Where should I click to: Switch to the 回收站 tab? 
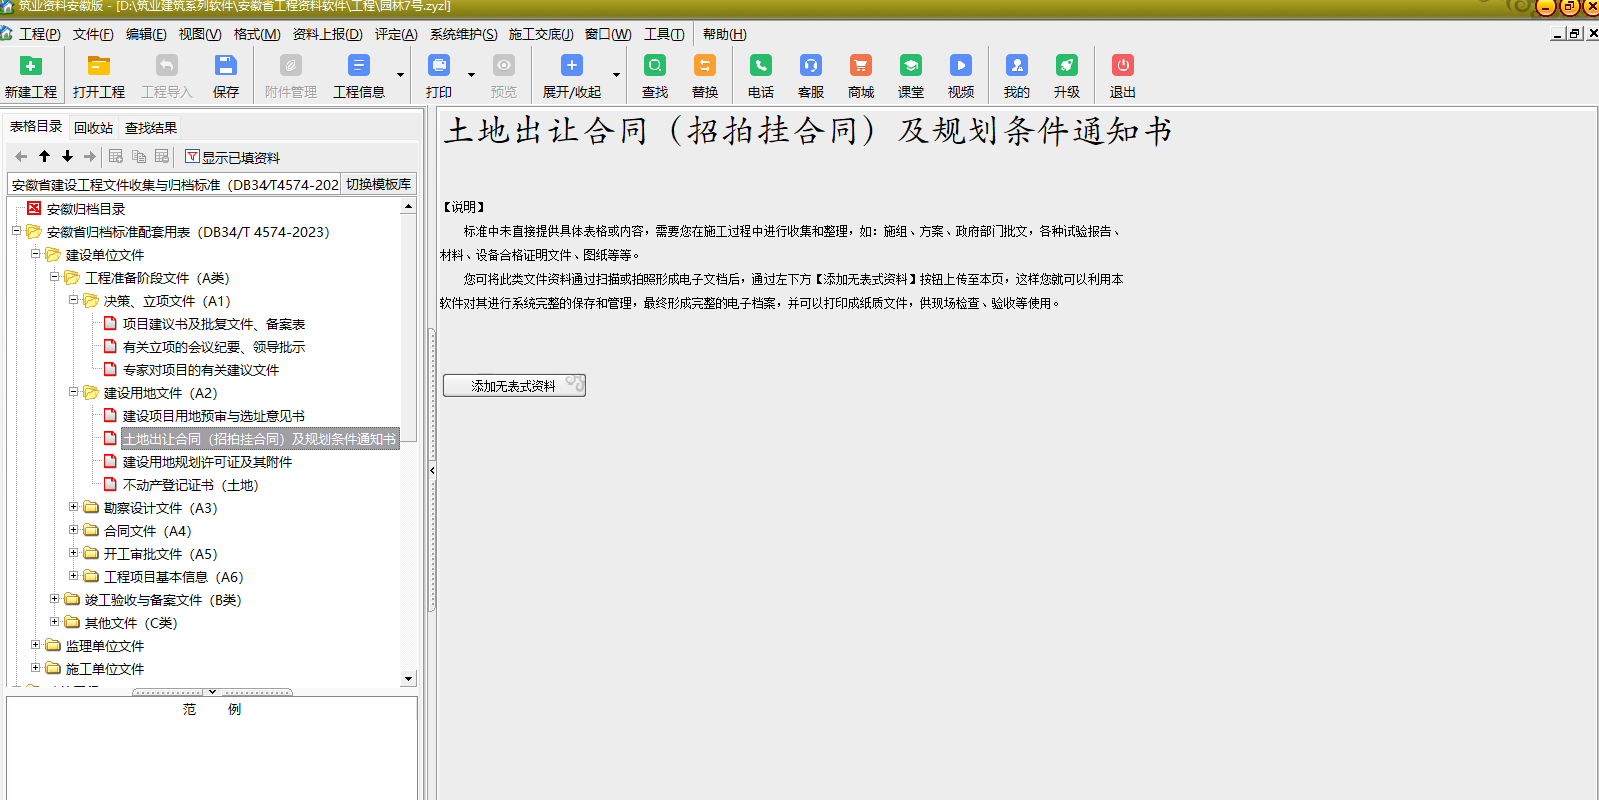(x=93, y=128)
